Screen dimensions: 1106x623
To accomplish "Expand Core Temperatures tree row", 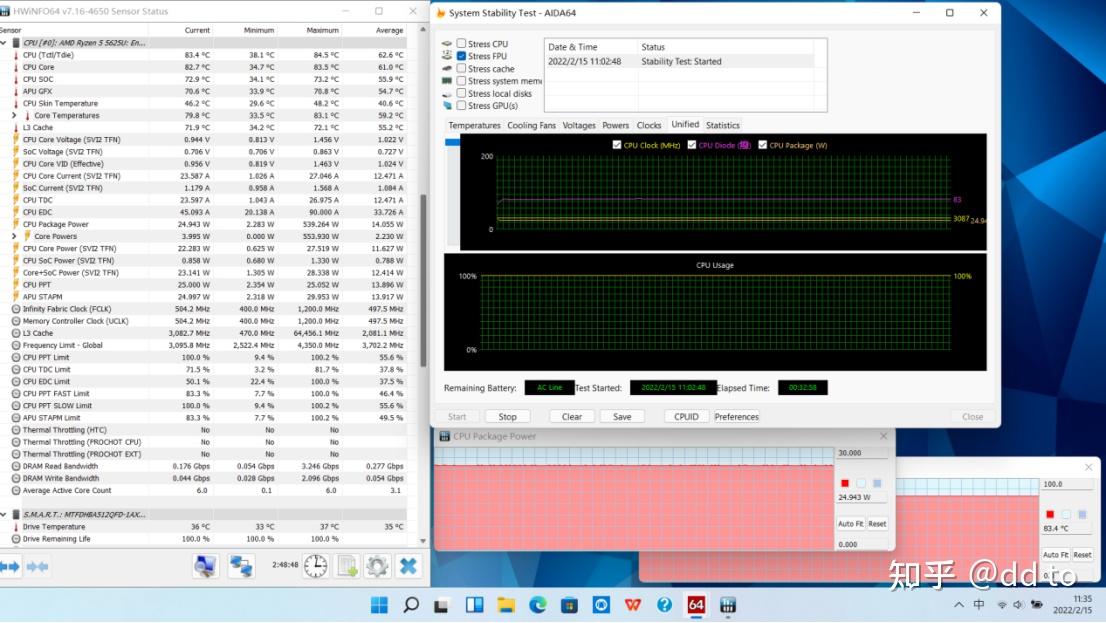I will pos(14,116).
